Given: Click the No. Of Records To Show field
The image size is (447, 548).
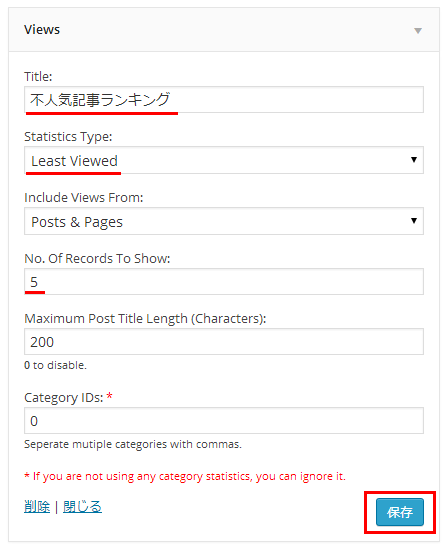Looking at the screenshot, I should pos(224,282).
